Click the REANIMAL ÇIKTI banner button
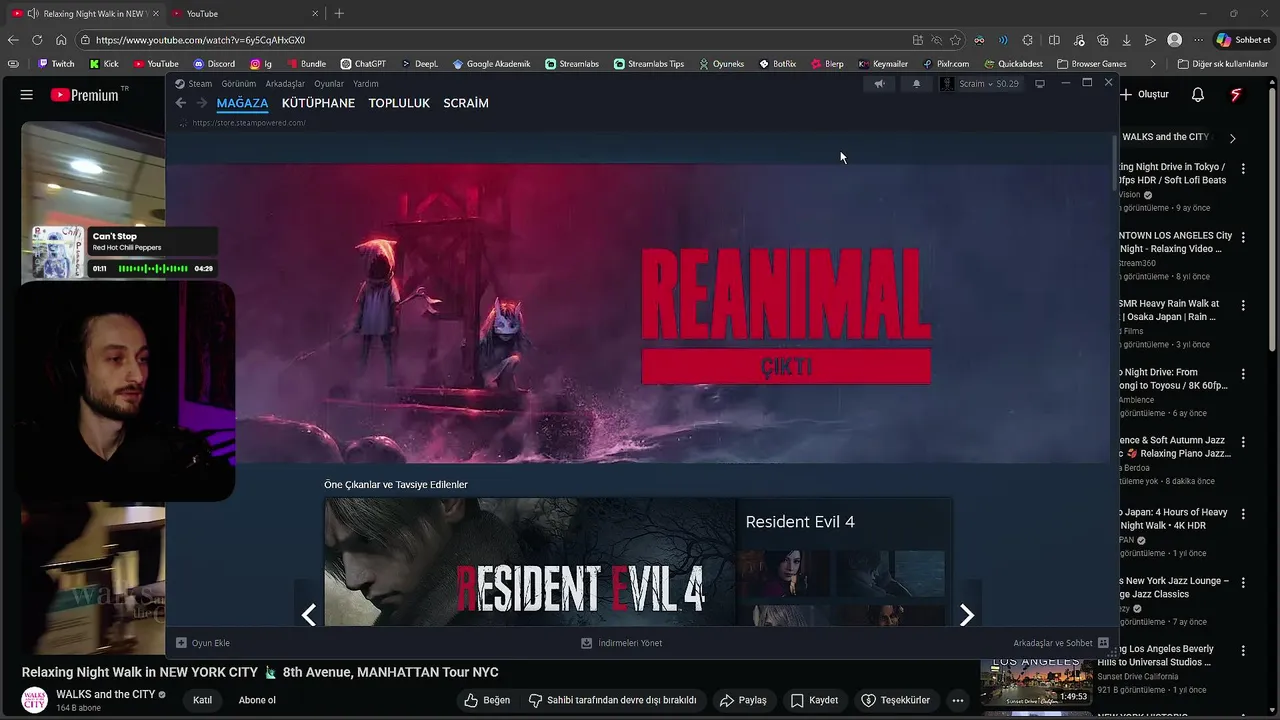This screenshot has width=1280, height=720. (x=786, y=366)
